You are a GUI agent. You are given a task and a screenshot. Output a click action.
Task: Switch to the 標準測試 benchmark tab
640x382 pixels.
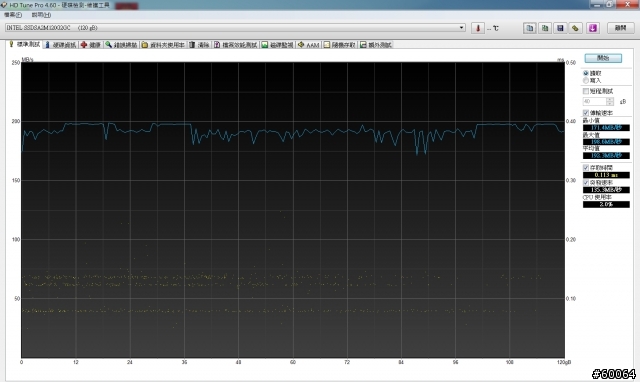point(24,44)
